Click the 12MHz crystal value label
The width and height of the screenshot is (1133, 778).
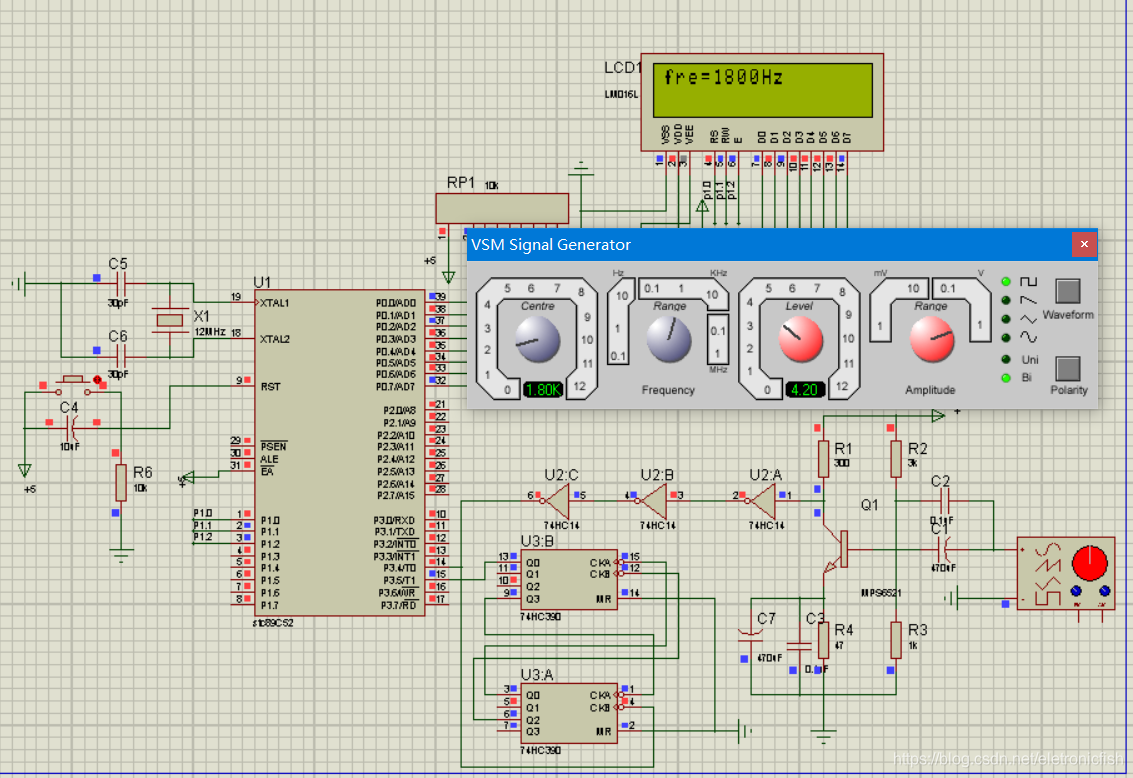point(210,332)
